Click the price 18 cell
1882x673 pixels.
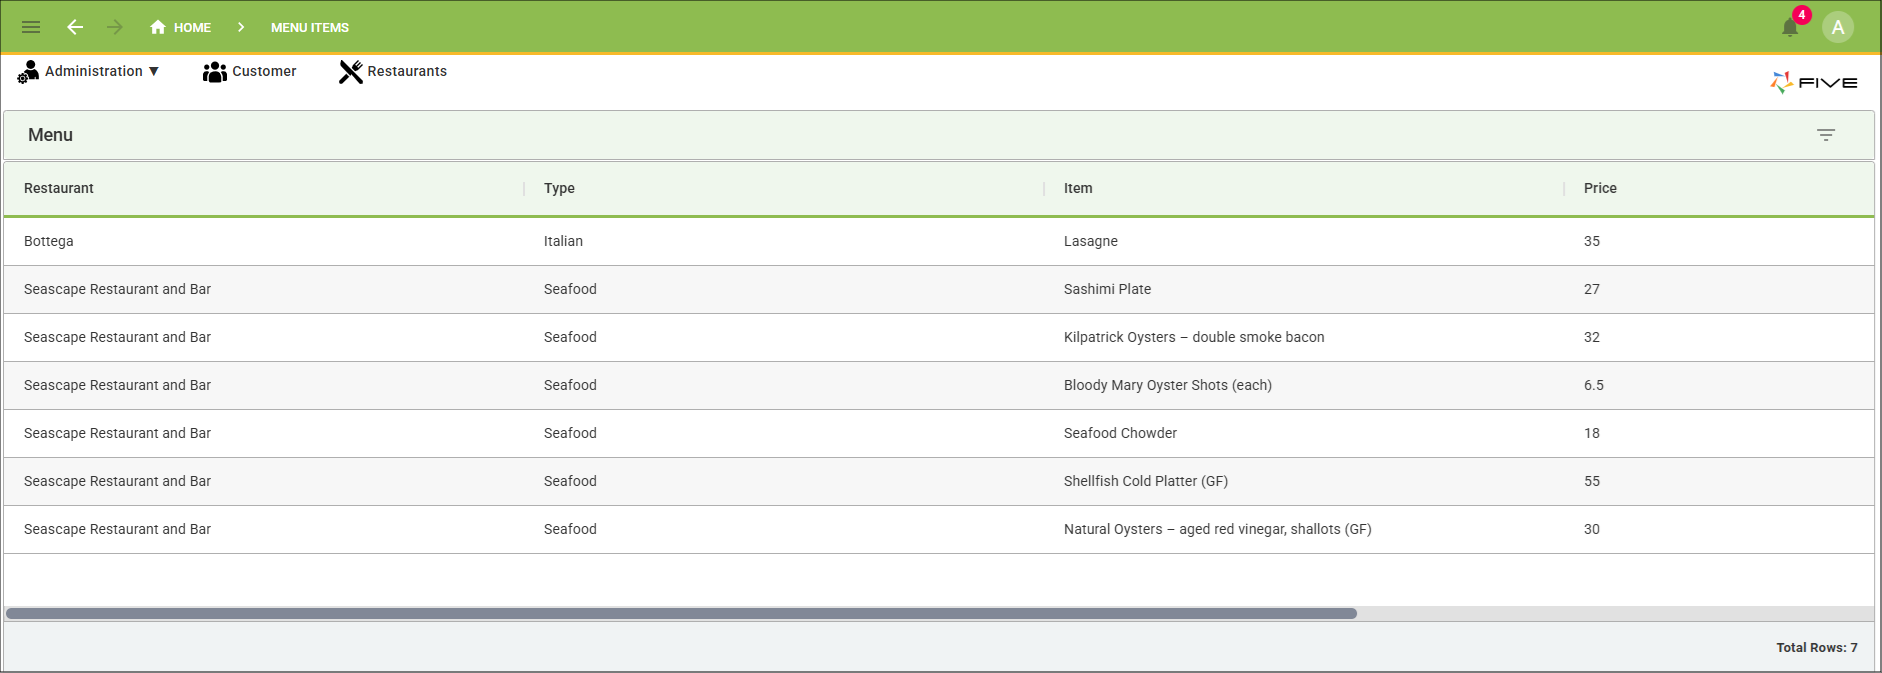(x=1592, y=433)
